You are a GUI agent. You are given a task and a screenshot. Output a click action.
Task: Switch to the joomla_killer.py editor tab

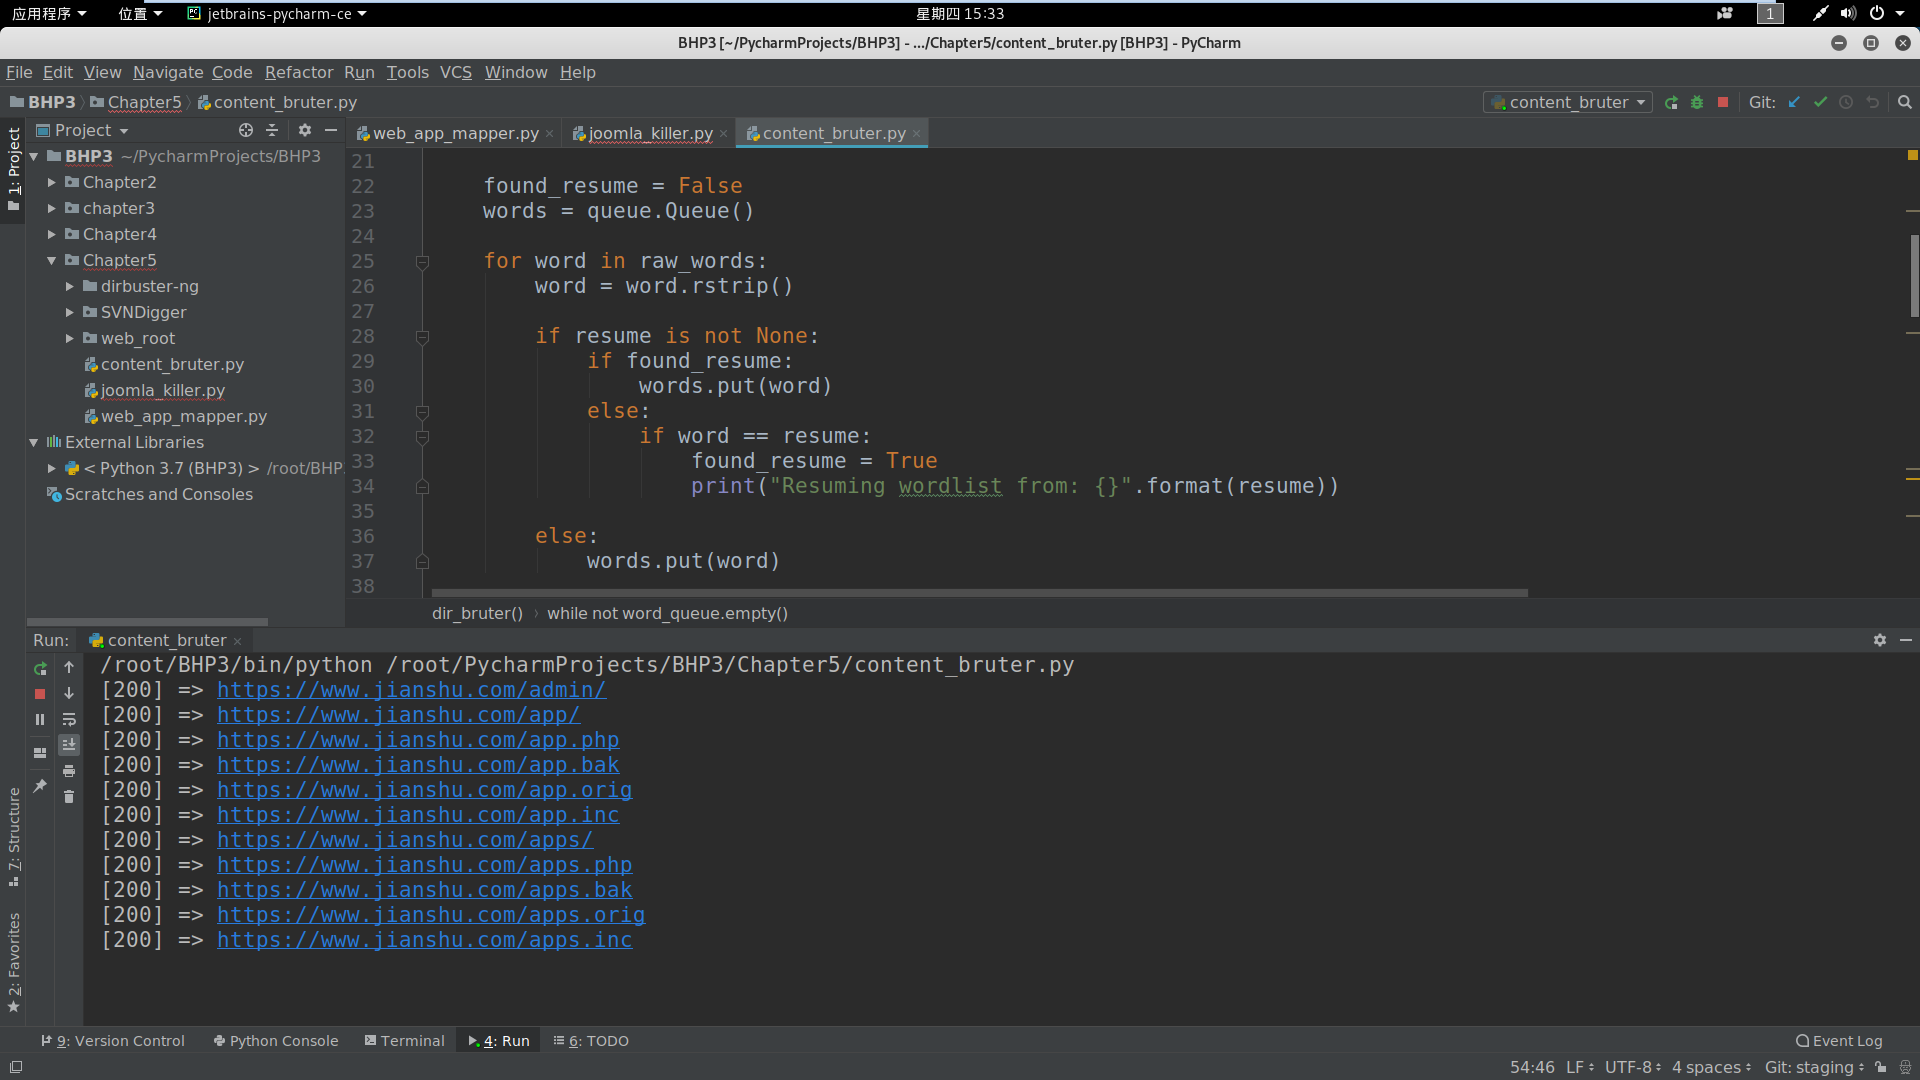[x=650, y=133]
